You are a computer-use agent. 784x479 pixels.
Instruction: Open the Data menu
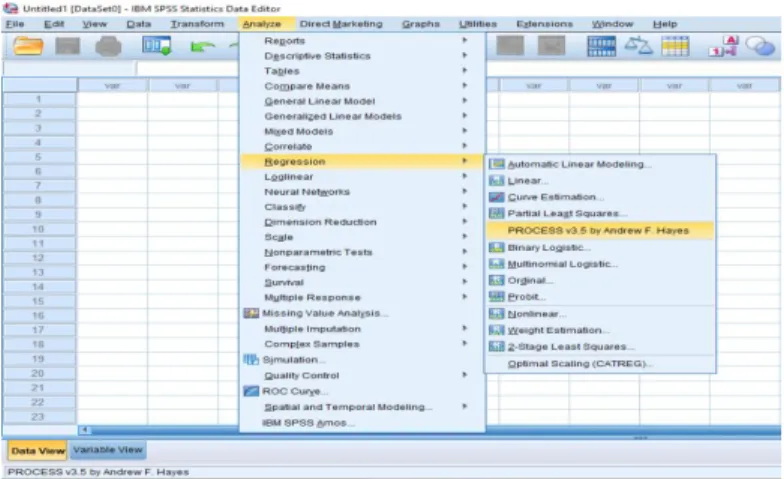138,24
